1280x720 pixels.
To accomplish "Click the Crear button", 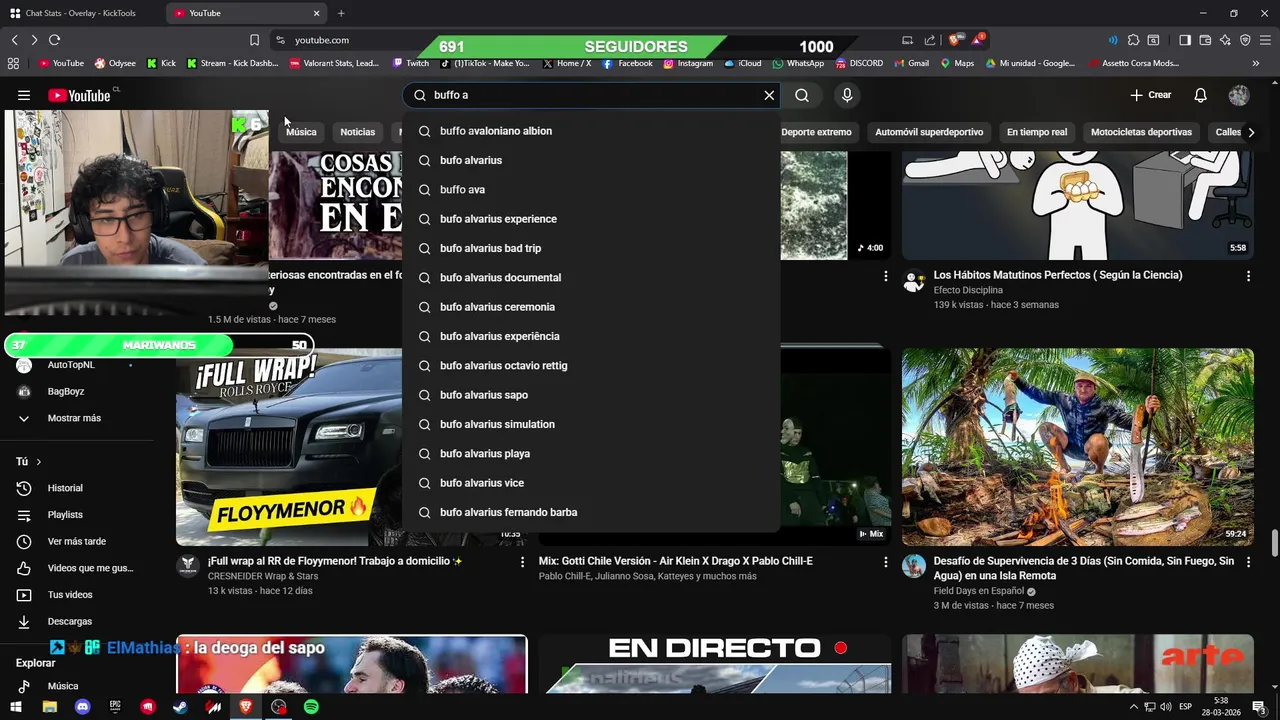I will (x=1150, y=95).
